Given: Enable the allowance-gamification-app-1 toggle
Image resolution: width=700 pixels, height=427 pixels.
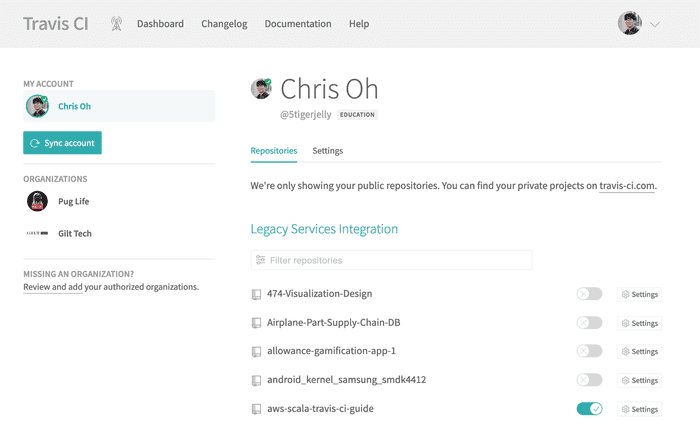Looking at the screenshot, I should [589, 351].
